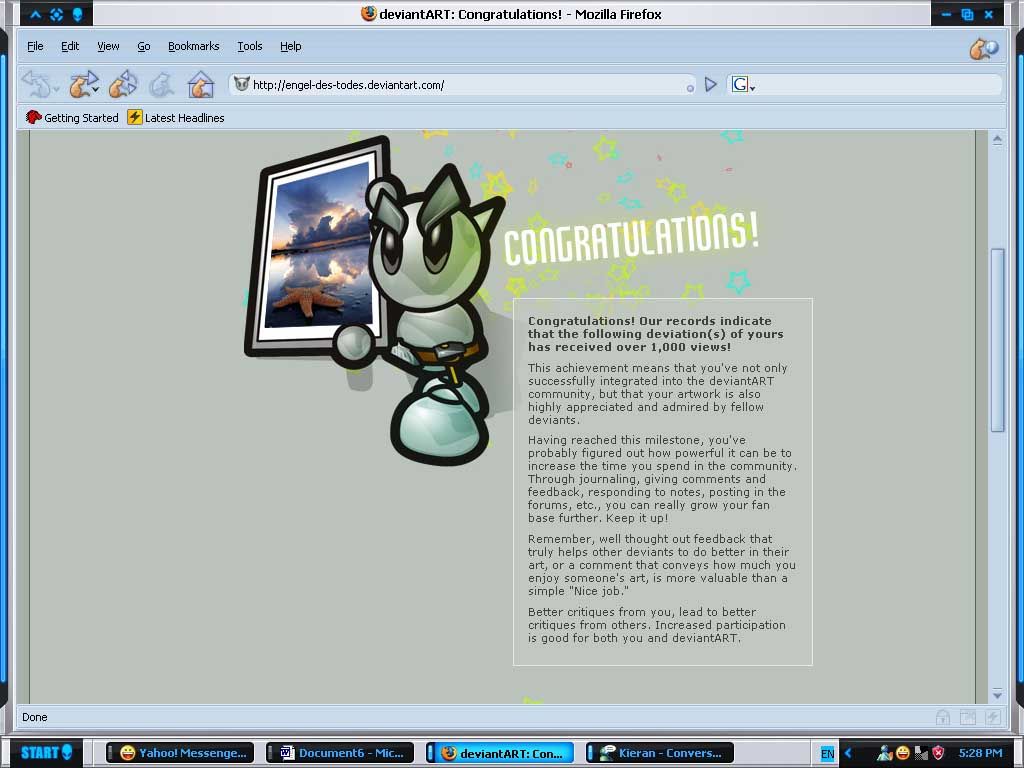Open the Help menu
Image resolution: width=1024 pixels, height=768 pixels.
click(291, 46)
